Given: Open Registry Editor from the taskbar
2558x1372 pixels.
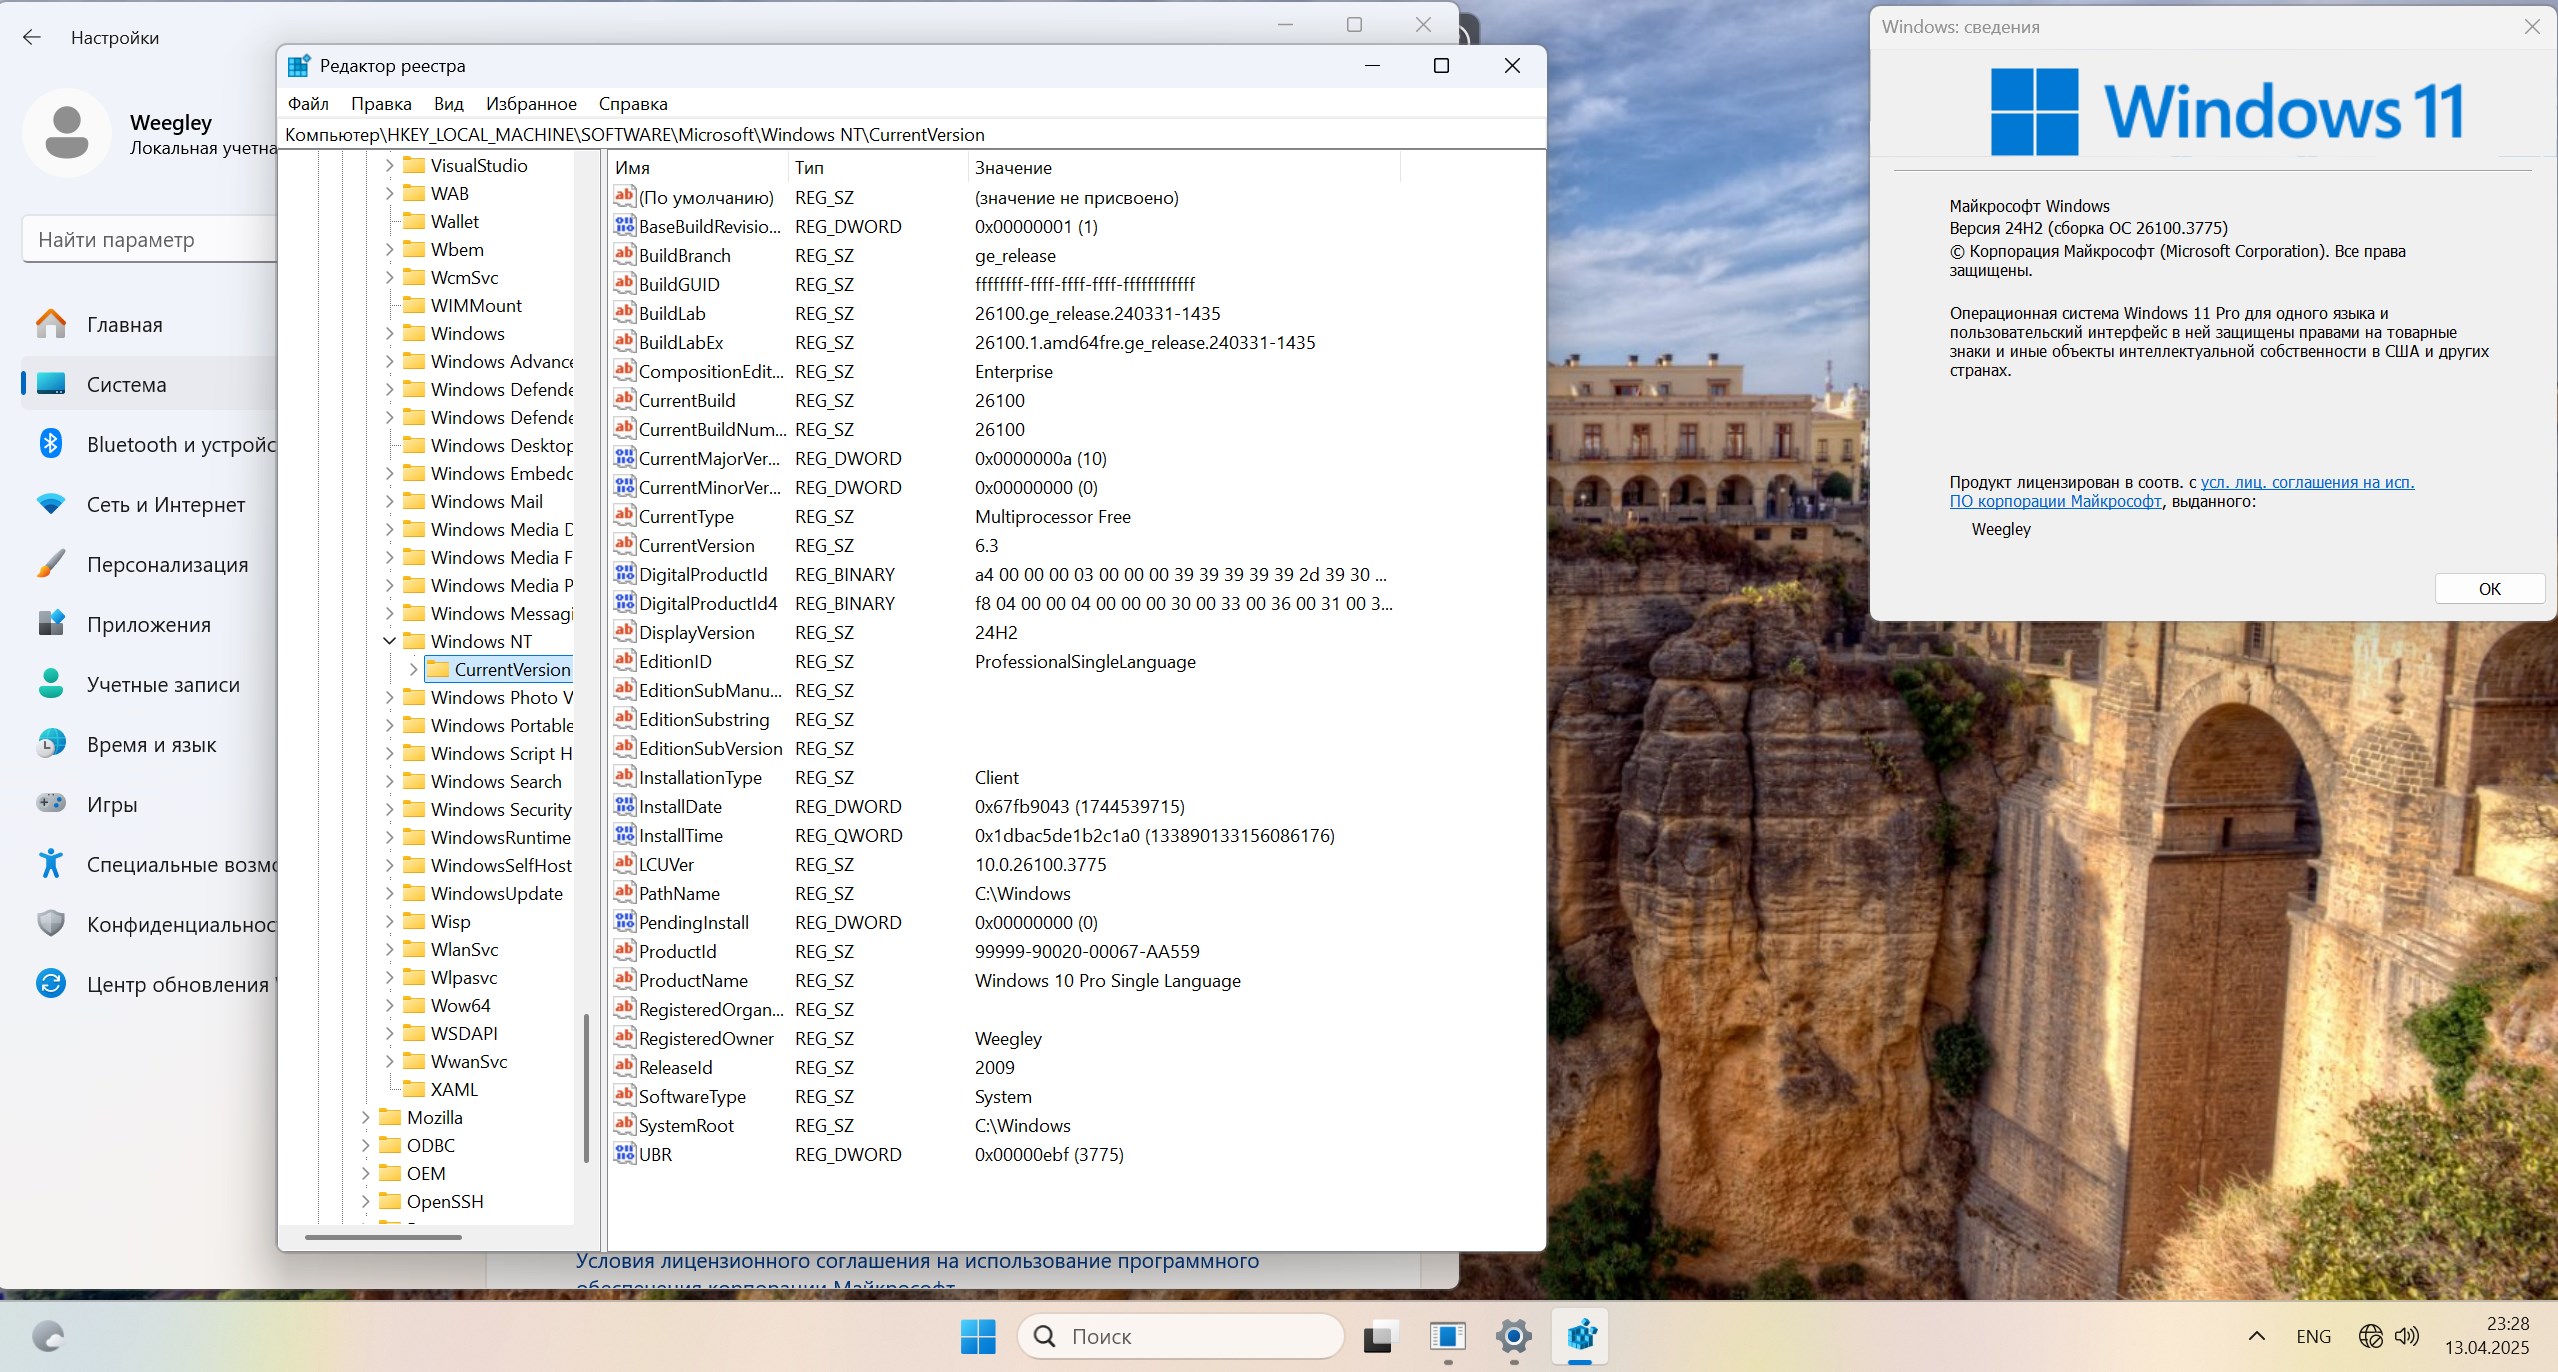Looking at the screenshot, I should [1580, 1336].
